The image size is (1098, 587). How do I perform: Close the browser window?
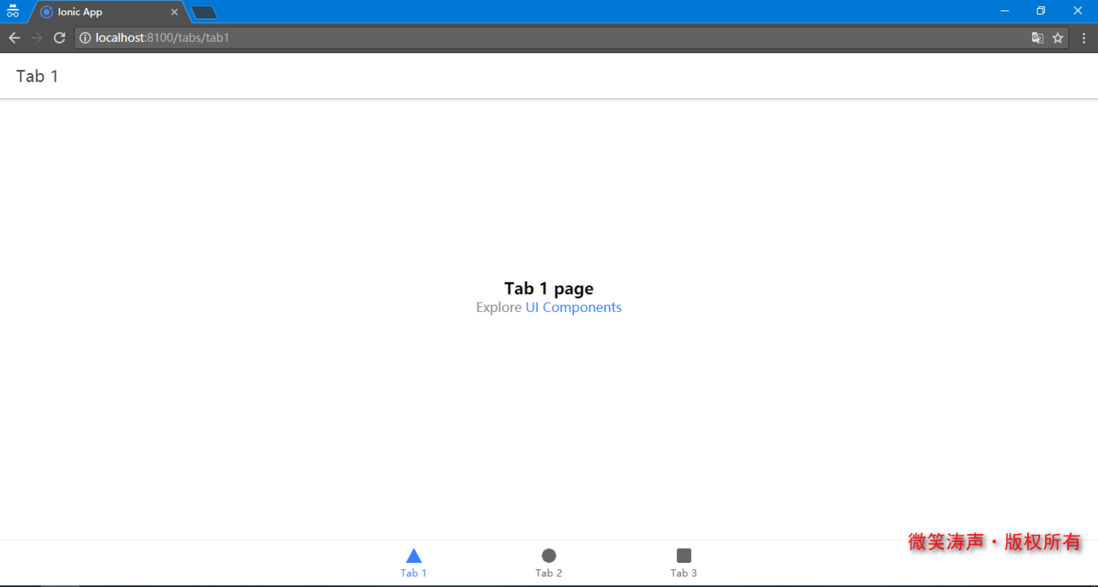1078,11
